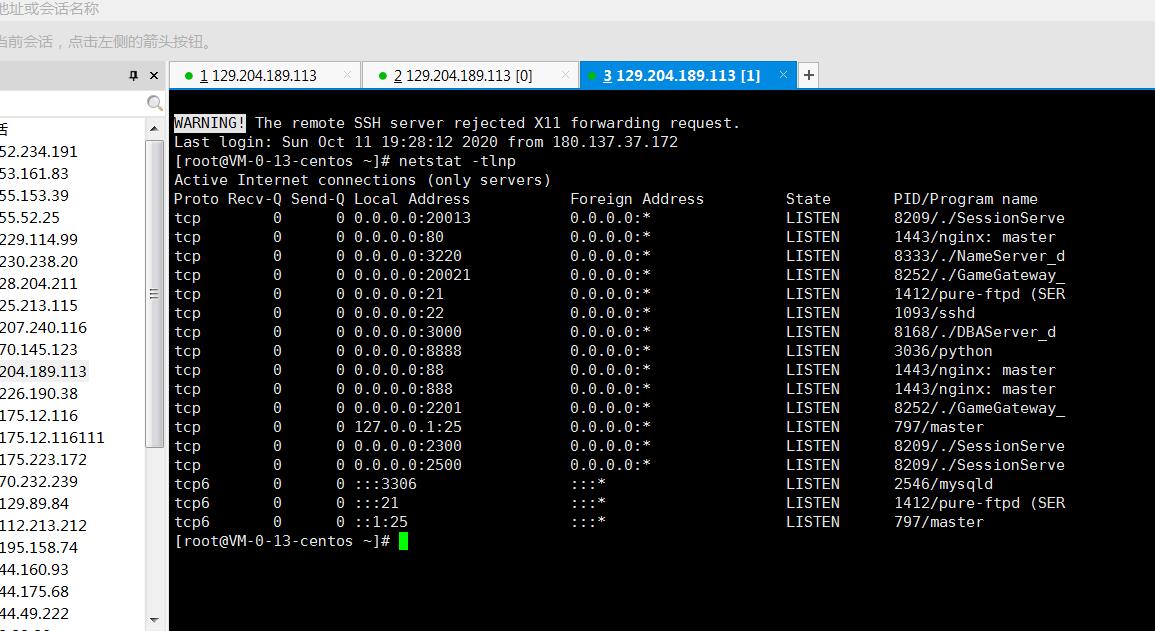Open session ending in 175.12.116111

pos(52,438)
